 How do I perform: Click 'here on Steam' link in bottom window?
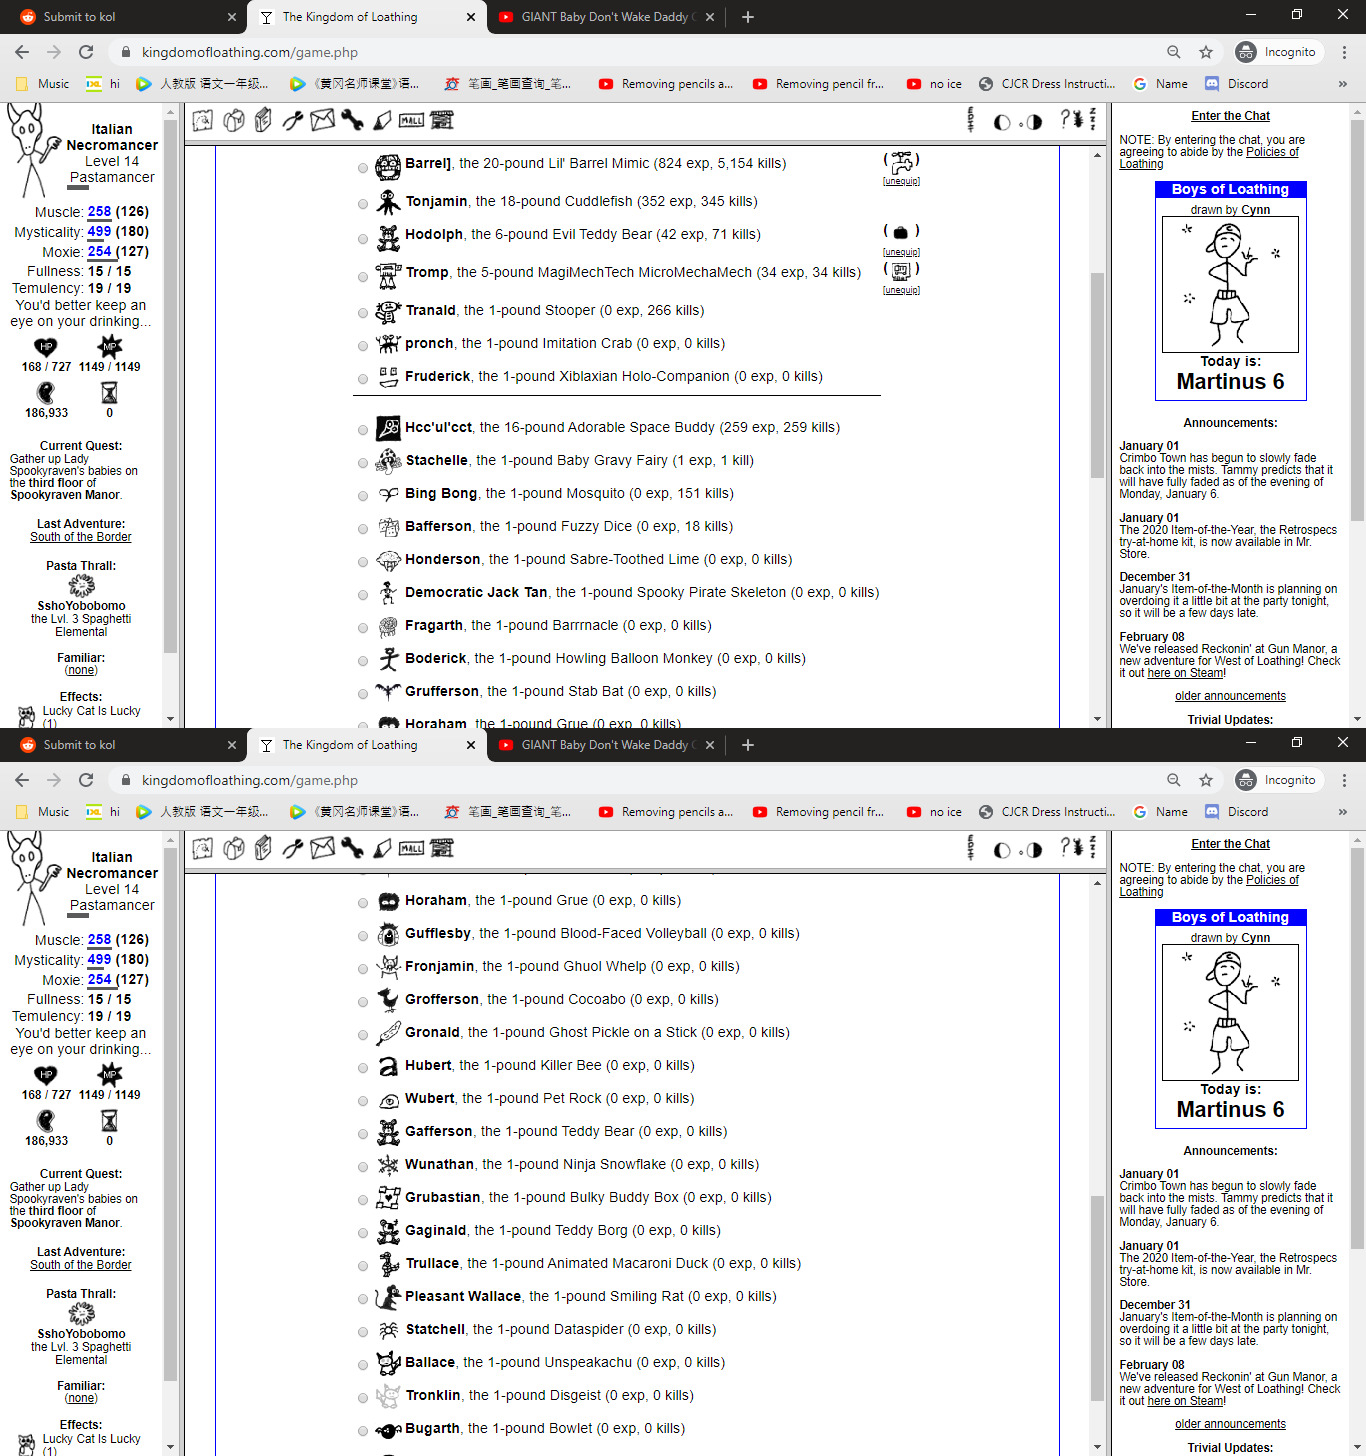[x=1186, y=1401]
